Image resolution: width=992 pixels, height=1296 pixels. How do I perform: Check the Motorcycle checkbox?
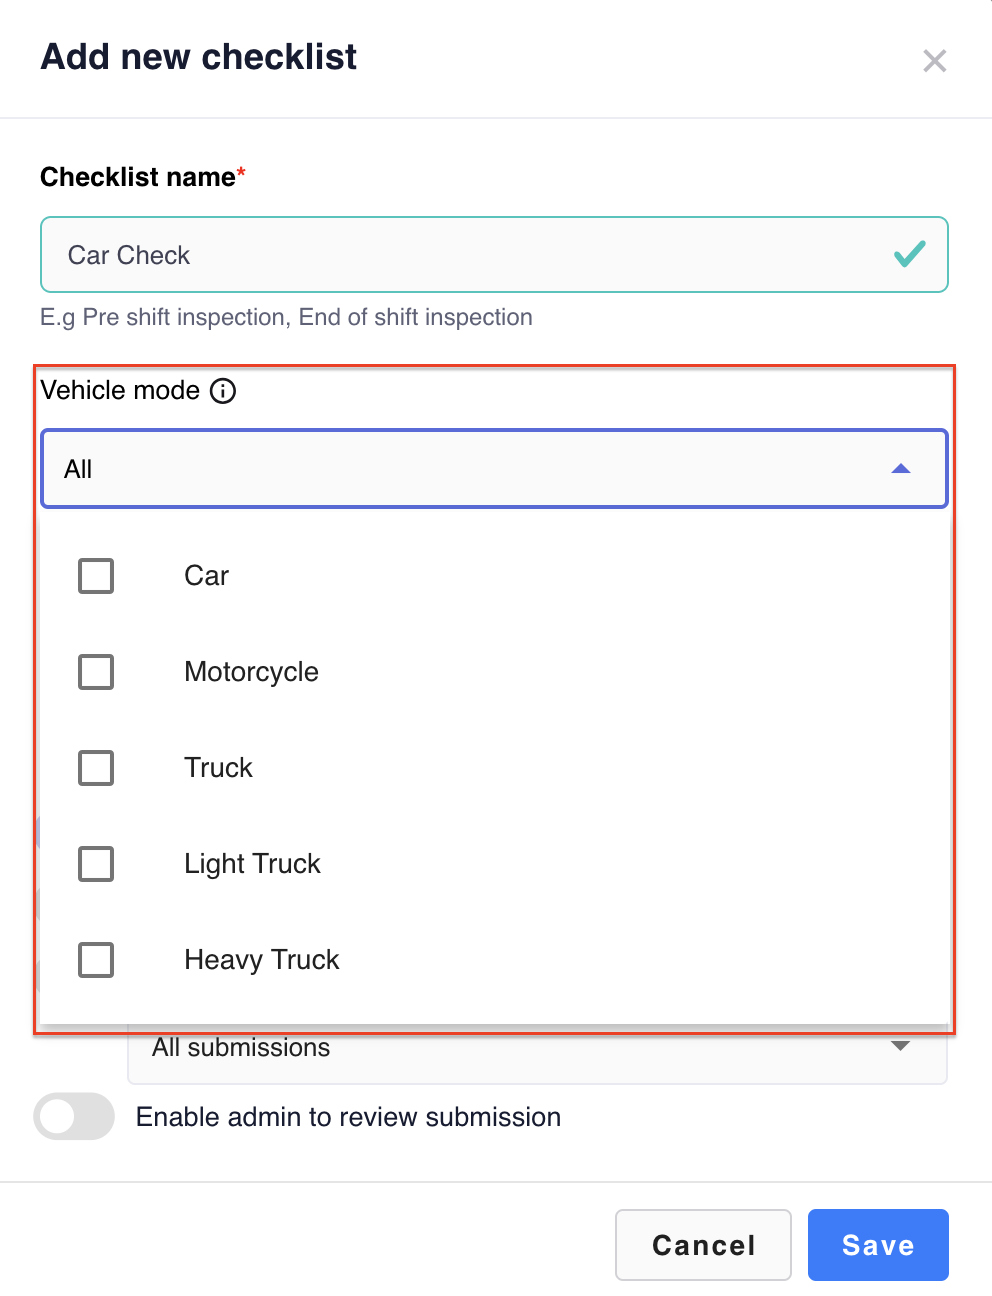pos(96,672)
